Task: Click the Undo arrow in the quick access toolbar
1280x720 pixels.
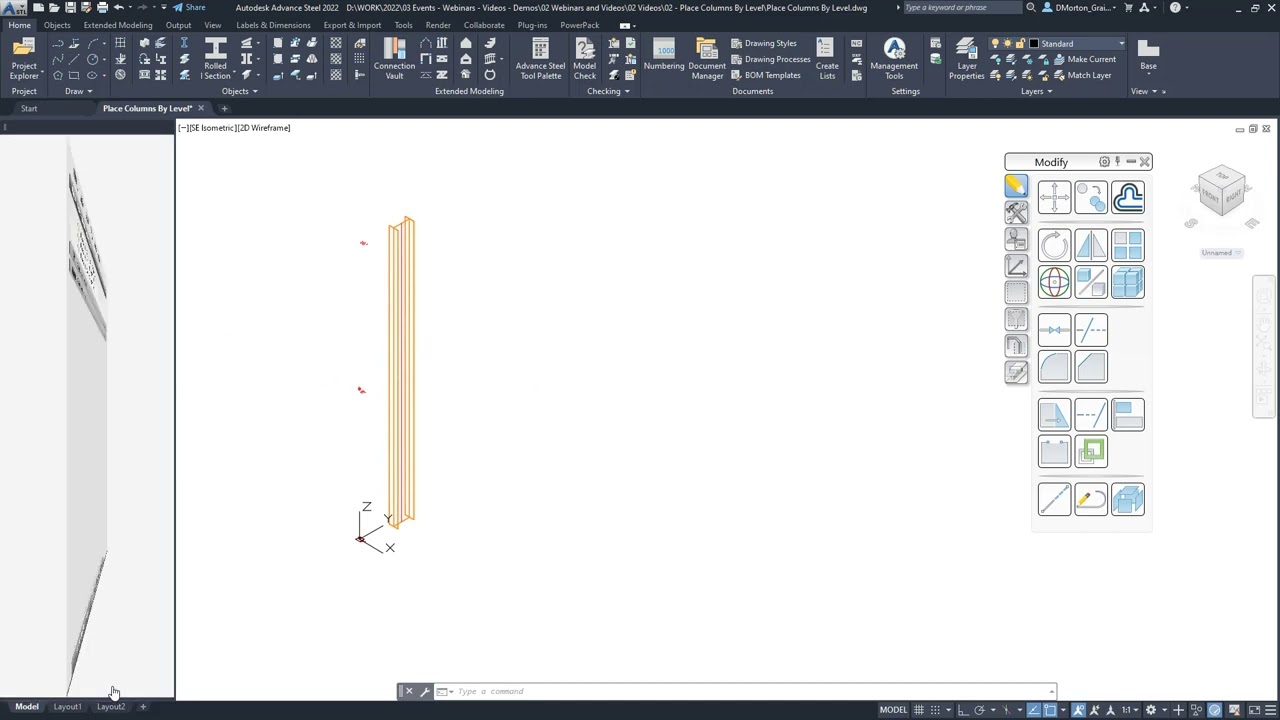Action: coord(118,7)
